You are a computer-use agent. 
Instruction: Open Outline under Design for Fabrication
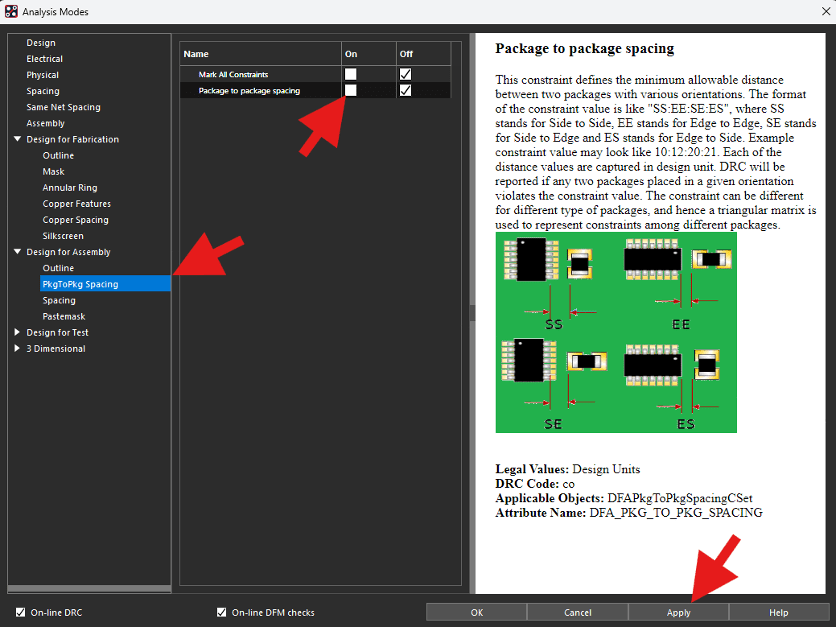[58, 155]
